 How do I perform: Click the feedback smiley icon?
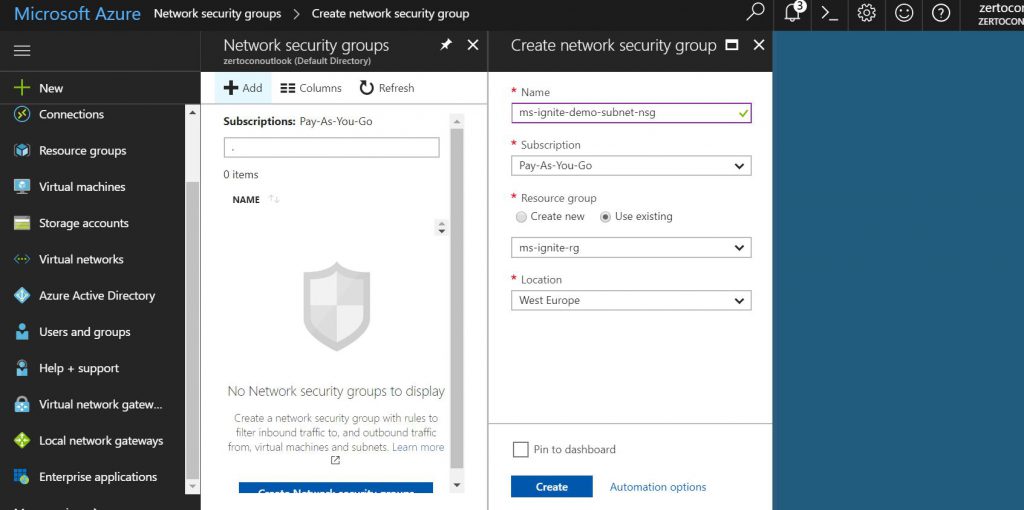click(x=904, y=13)
